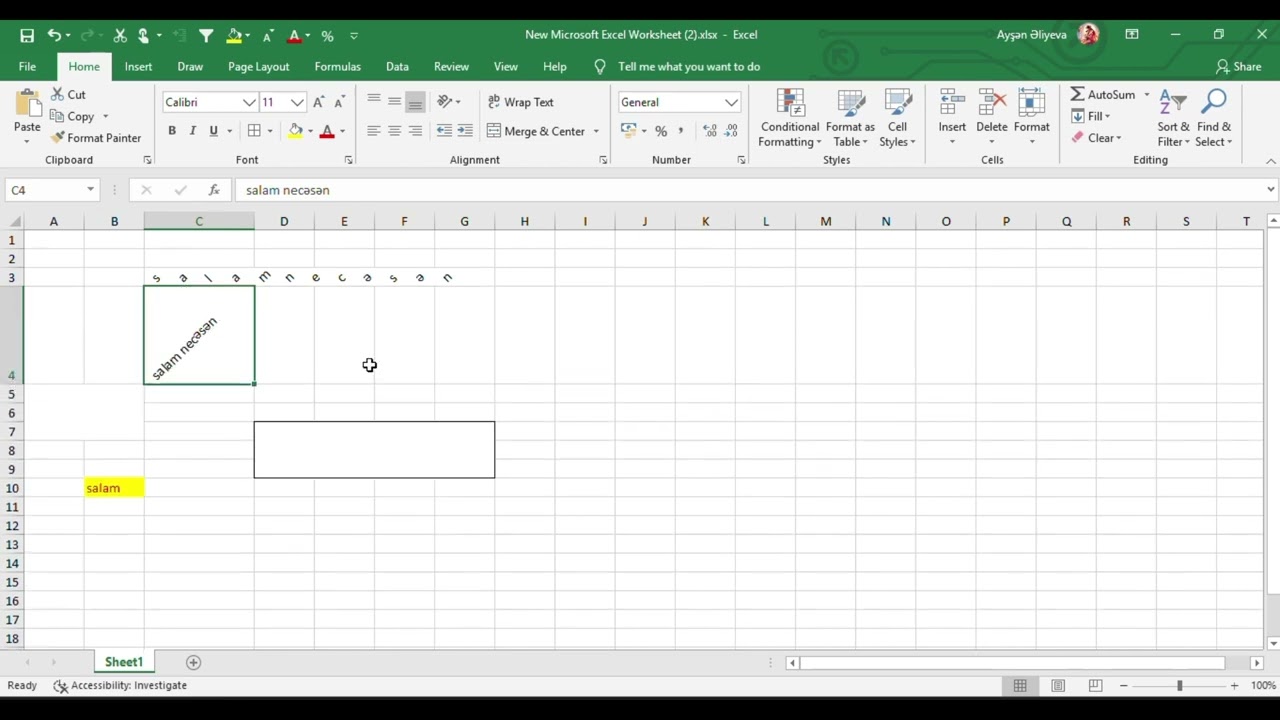Click Merge & Center
The image size is (1280, 720).
[x=536, y=131]
